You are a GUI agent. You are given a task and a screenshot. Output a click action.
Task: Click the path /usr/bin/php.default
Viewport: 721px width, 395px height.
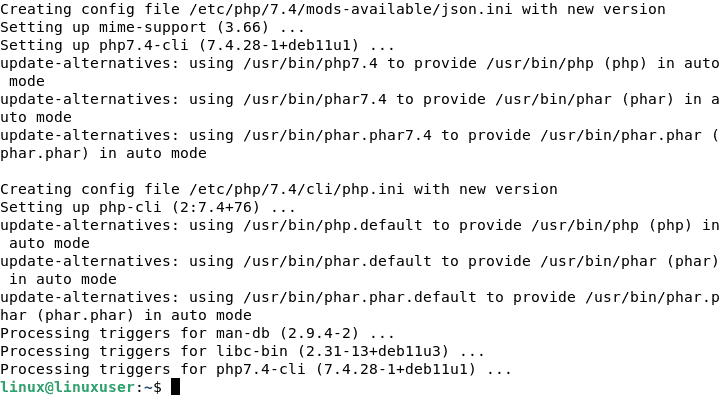pyautogui.click(x=333, y=225)
